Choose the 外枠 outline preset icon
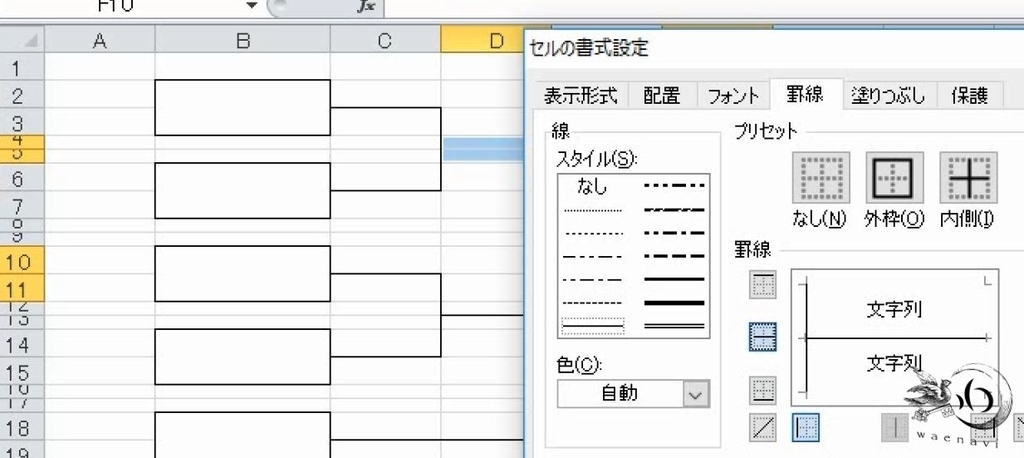1024x458 pixels. pos(895,178)
